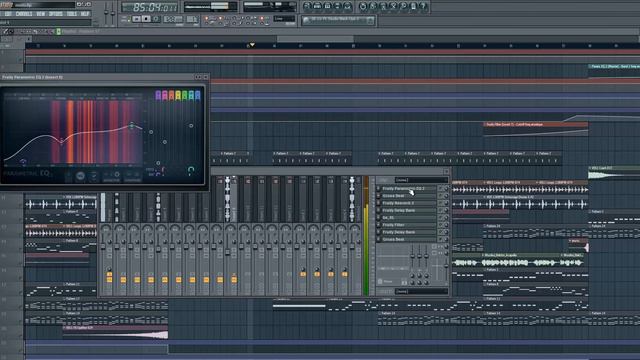The image size is (640, 360).
Task: Open the TOOLS menu
Action: click(x=71, y=14)
